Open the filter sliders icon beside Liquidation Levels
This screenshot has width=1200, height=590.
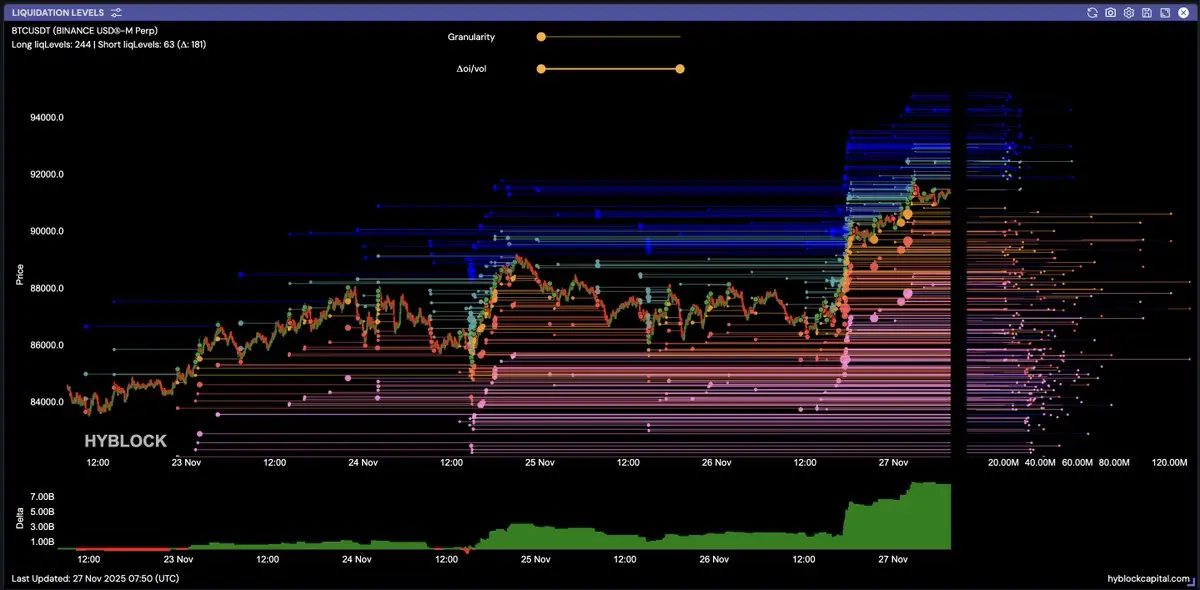coord(117,12)
